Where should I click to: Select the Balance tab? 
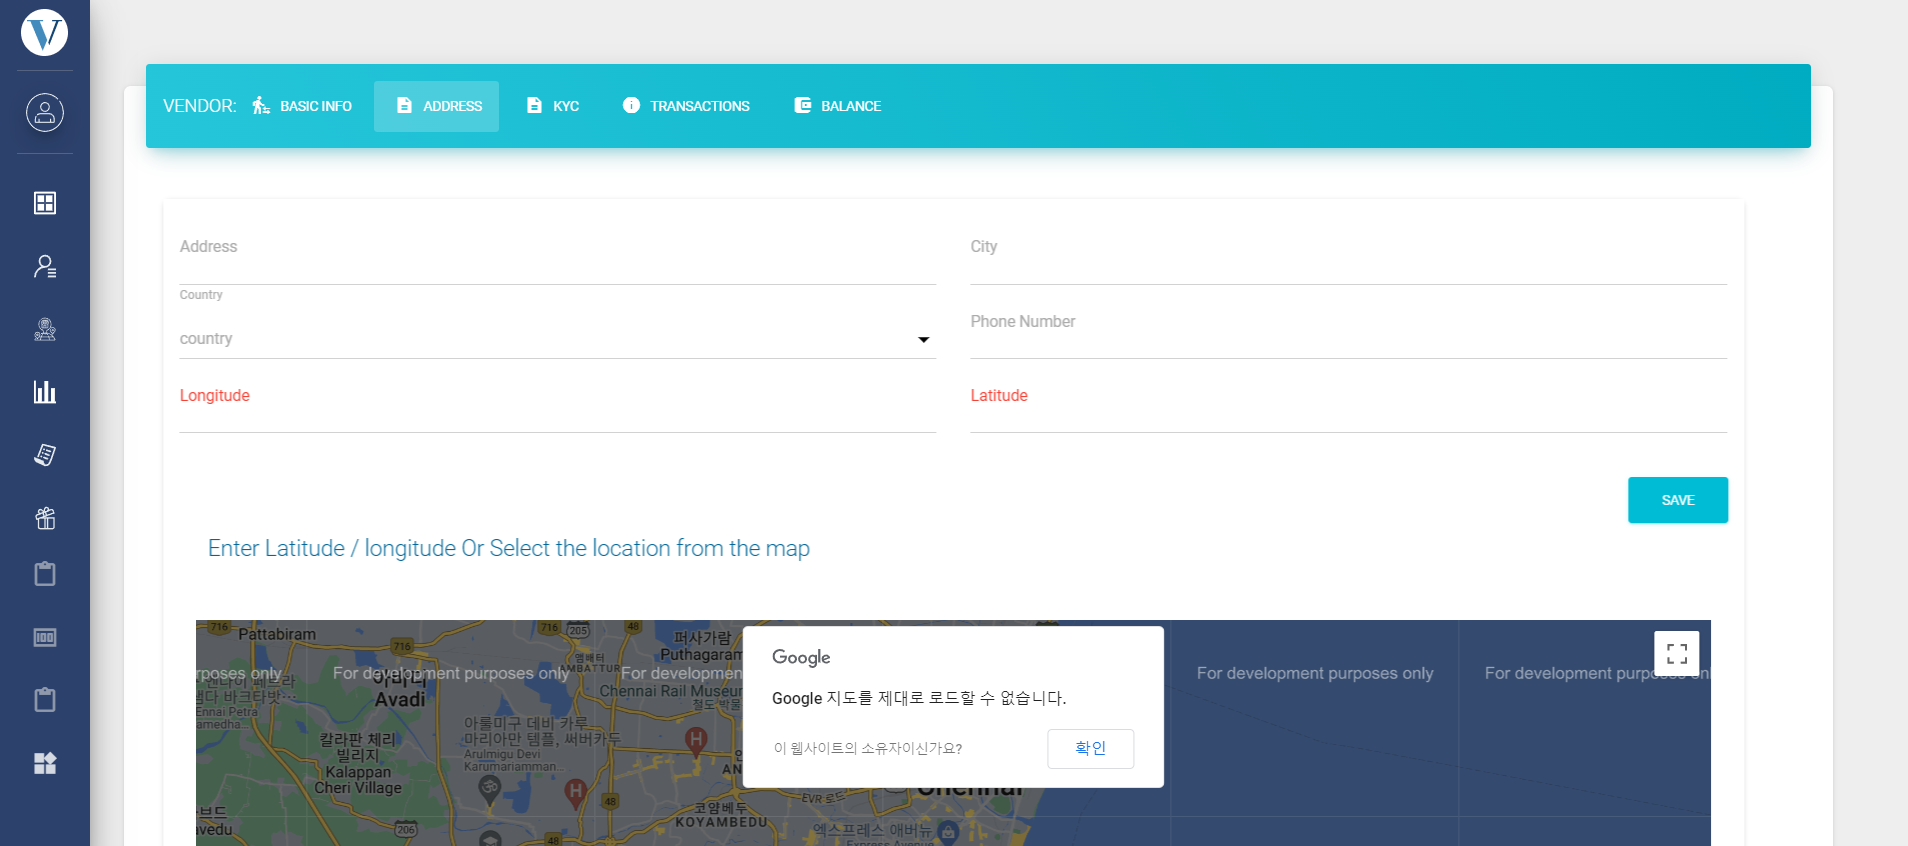(837, 106)
